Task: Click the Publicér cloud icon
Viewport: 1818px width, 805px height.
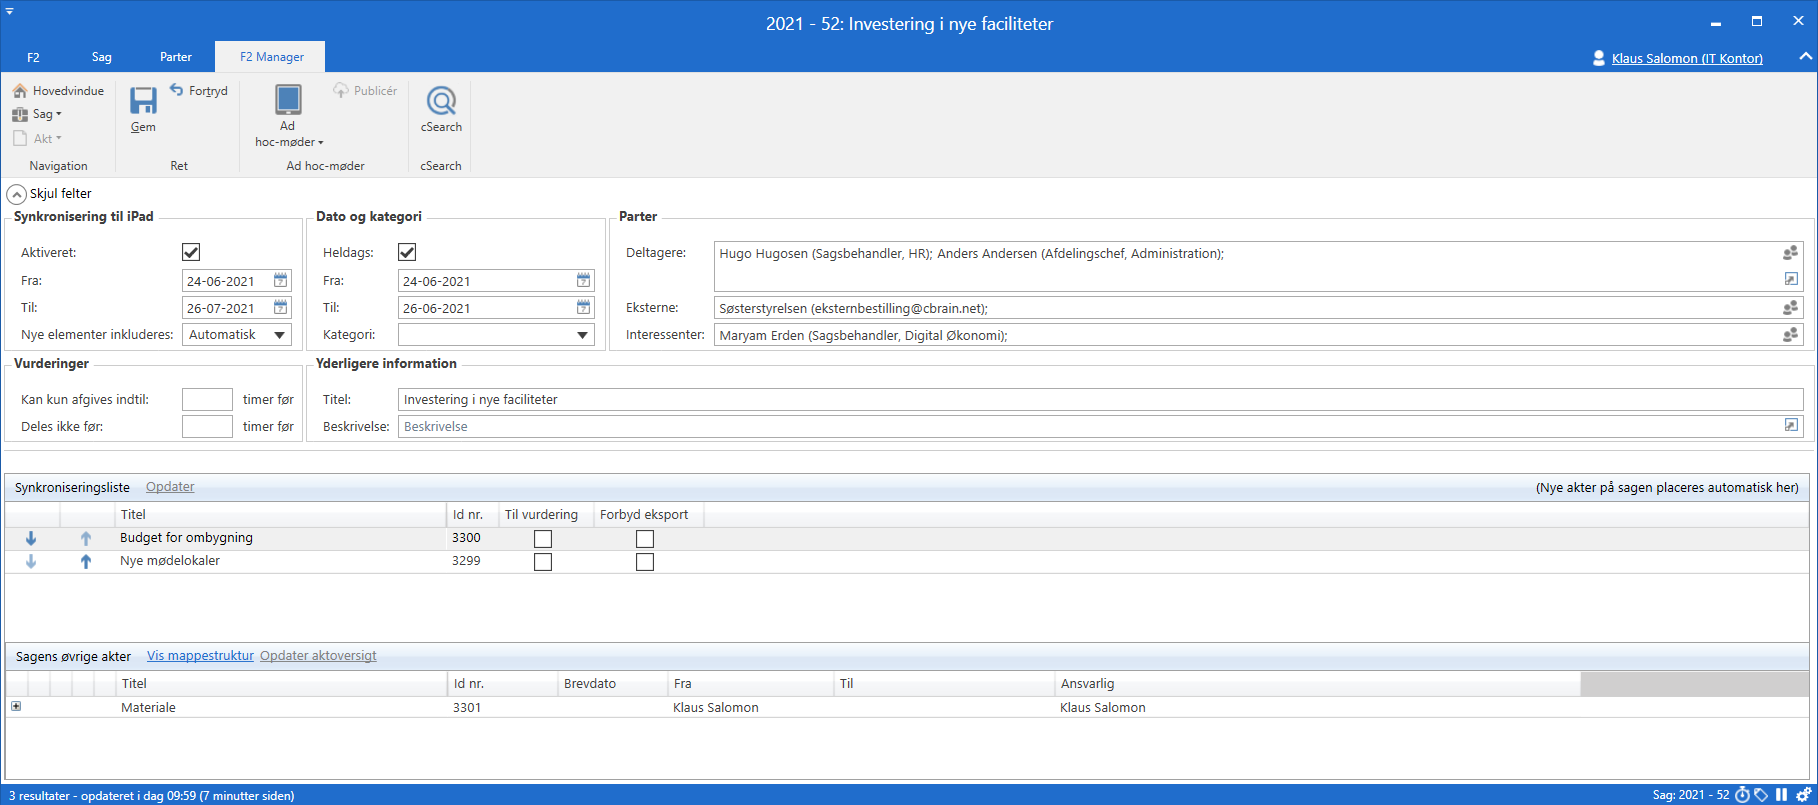Action: point(341,90)
